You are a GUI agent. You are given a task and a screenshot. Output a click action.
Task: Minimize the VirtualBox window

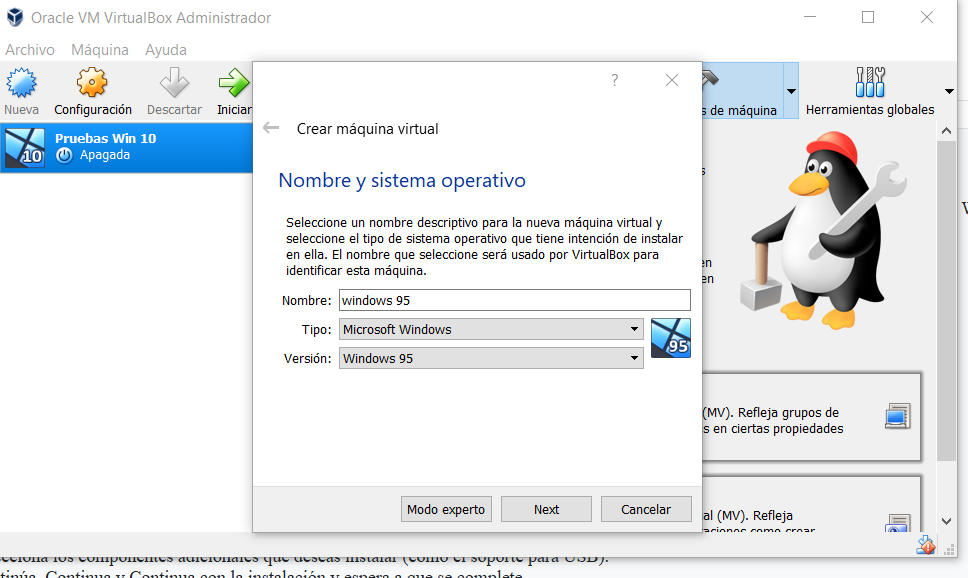tap(810, 17)
